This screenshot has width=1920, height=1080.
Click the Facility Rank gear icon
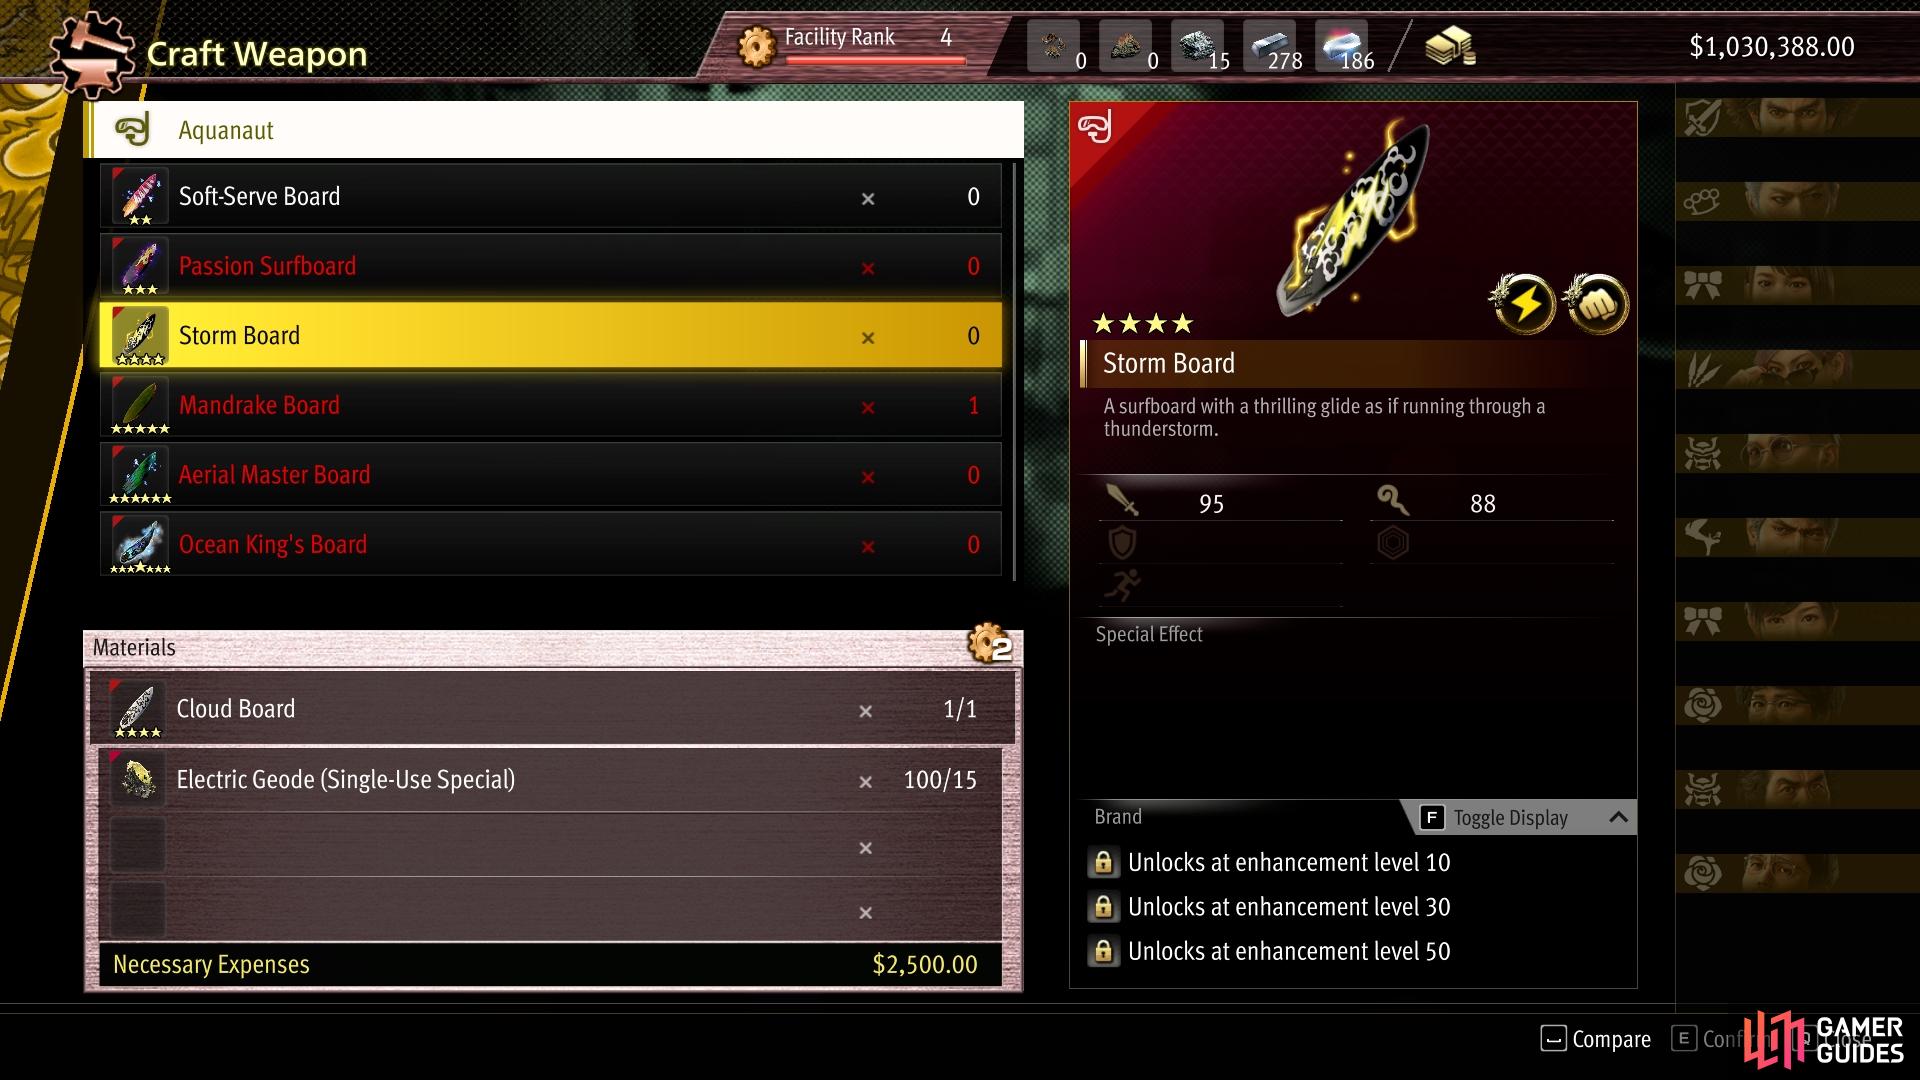(757, 46)
